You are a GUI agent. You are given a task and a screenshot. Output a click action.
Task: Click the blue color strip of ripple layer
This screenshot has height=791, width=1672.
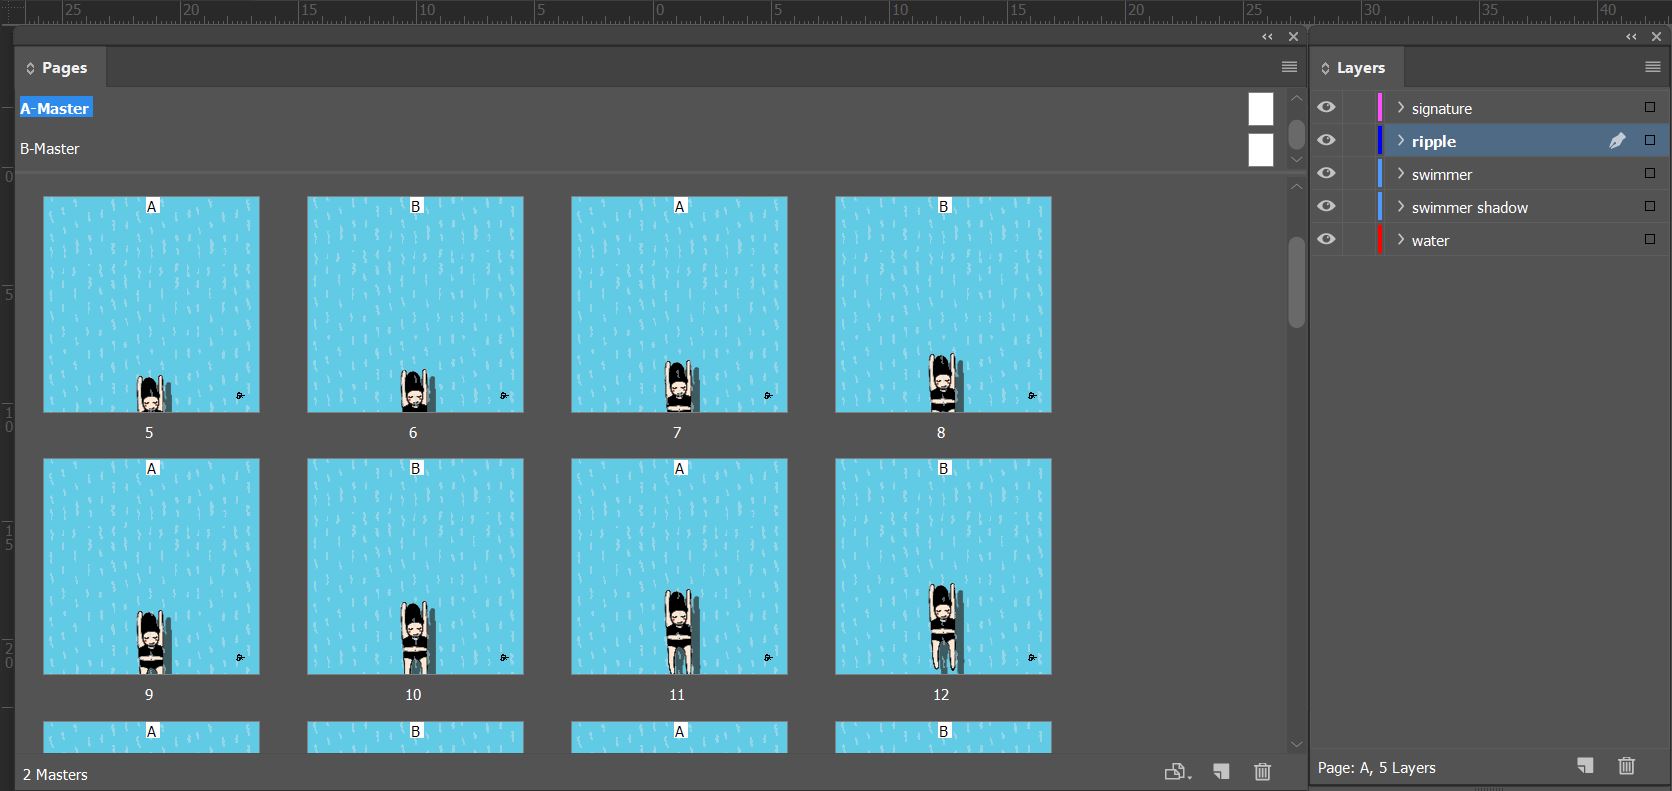pyautogui.click(x=1380, y=140)
